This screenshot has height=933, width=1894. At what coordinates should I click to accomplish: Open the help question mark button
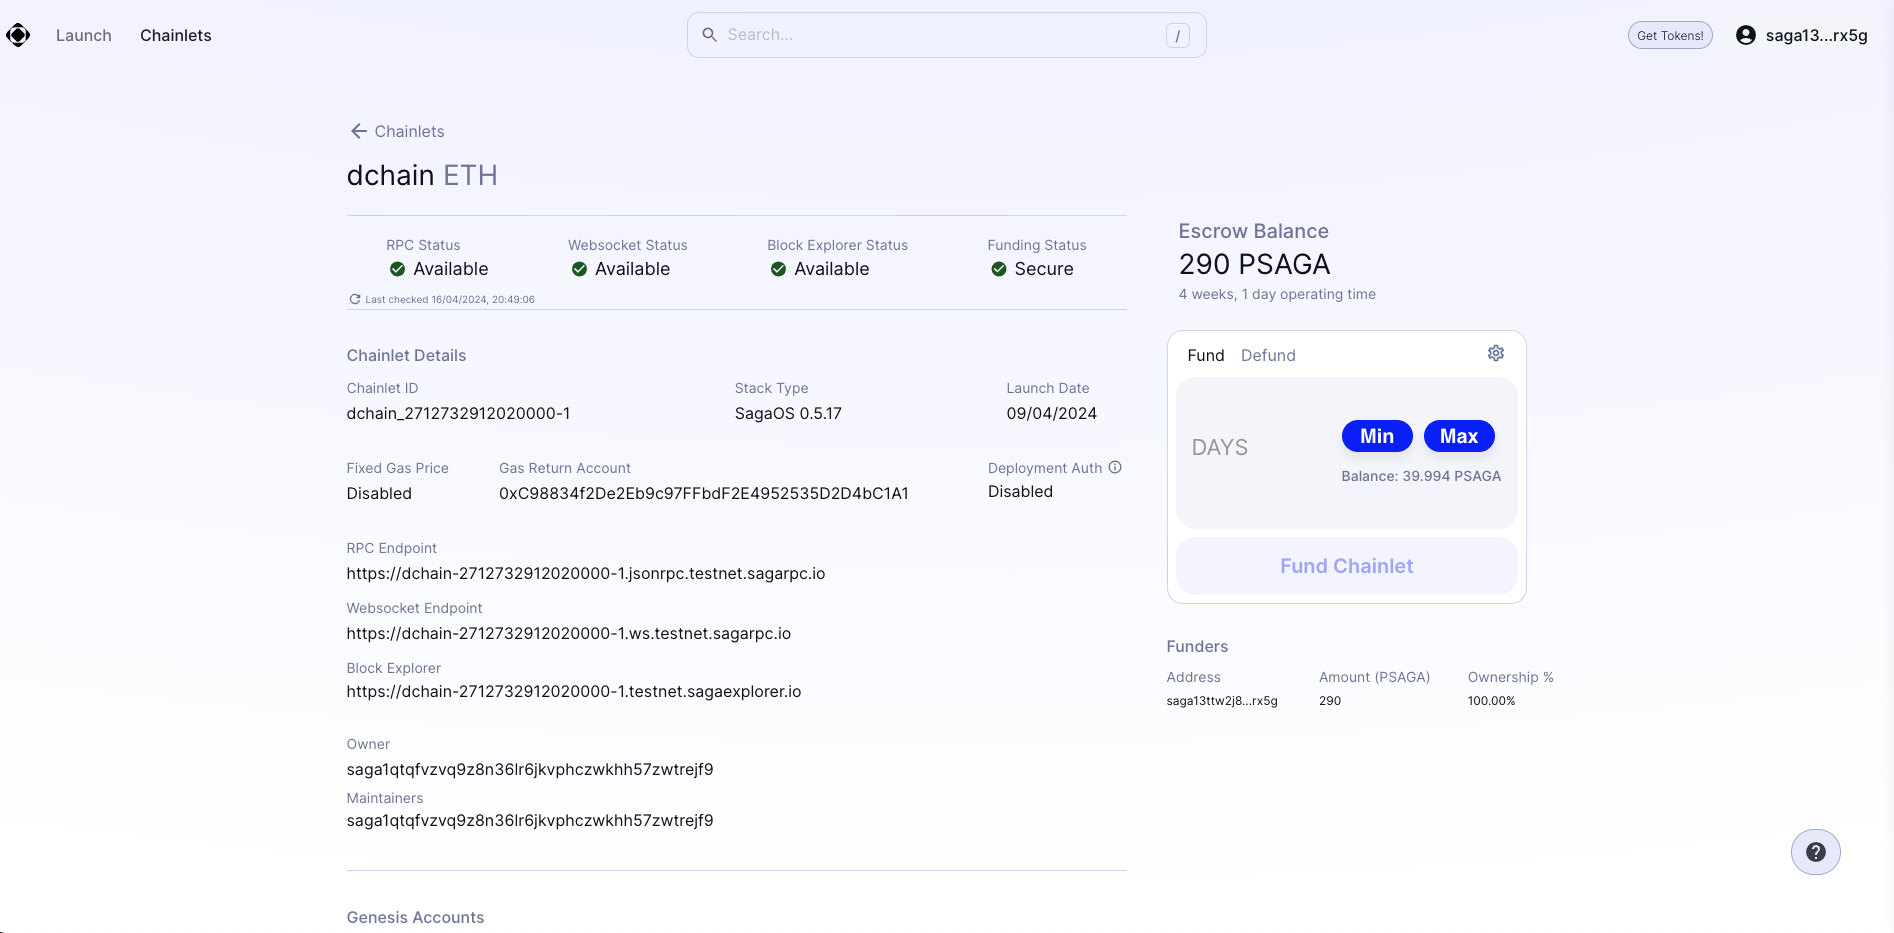click(x=1815, y=852)
